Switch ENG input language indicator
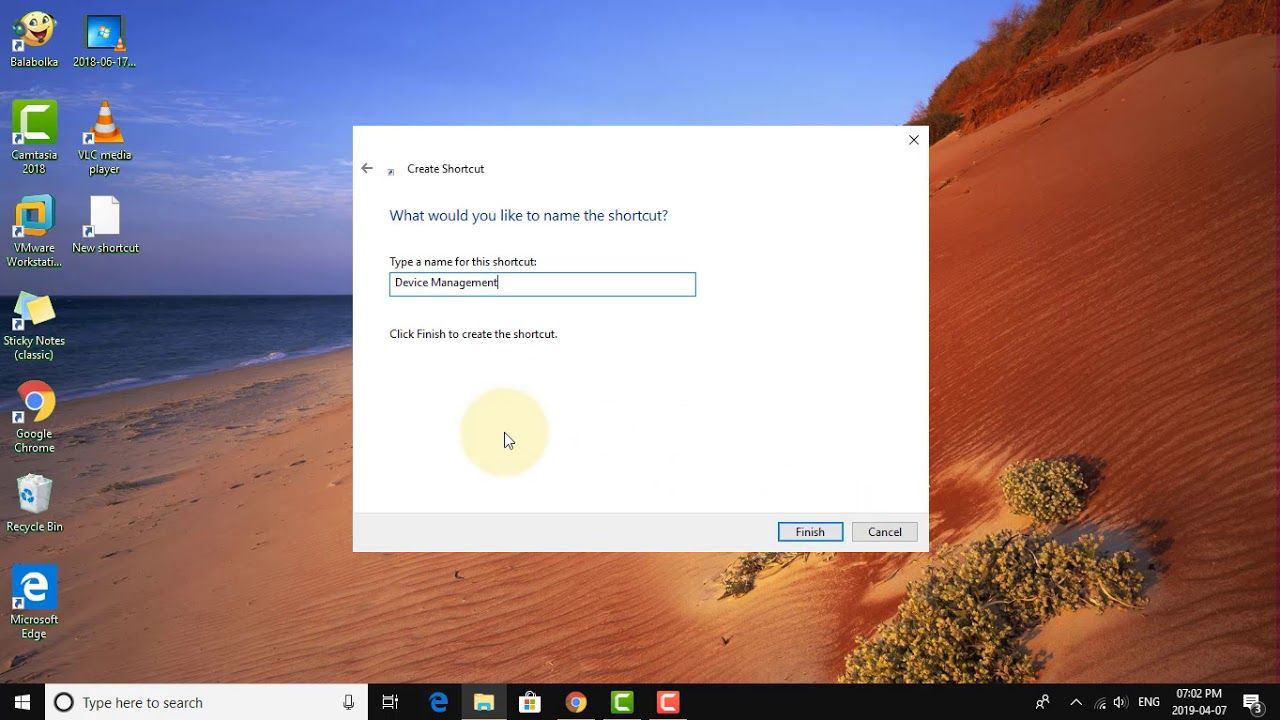Screen dimensions: 1280x720 [1149, 702]
